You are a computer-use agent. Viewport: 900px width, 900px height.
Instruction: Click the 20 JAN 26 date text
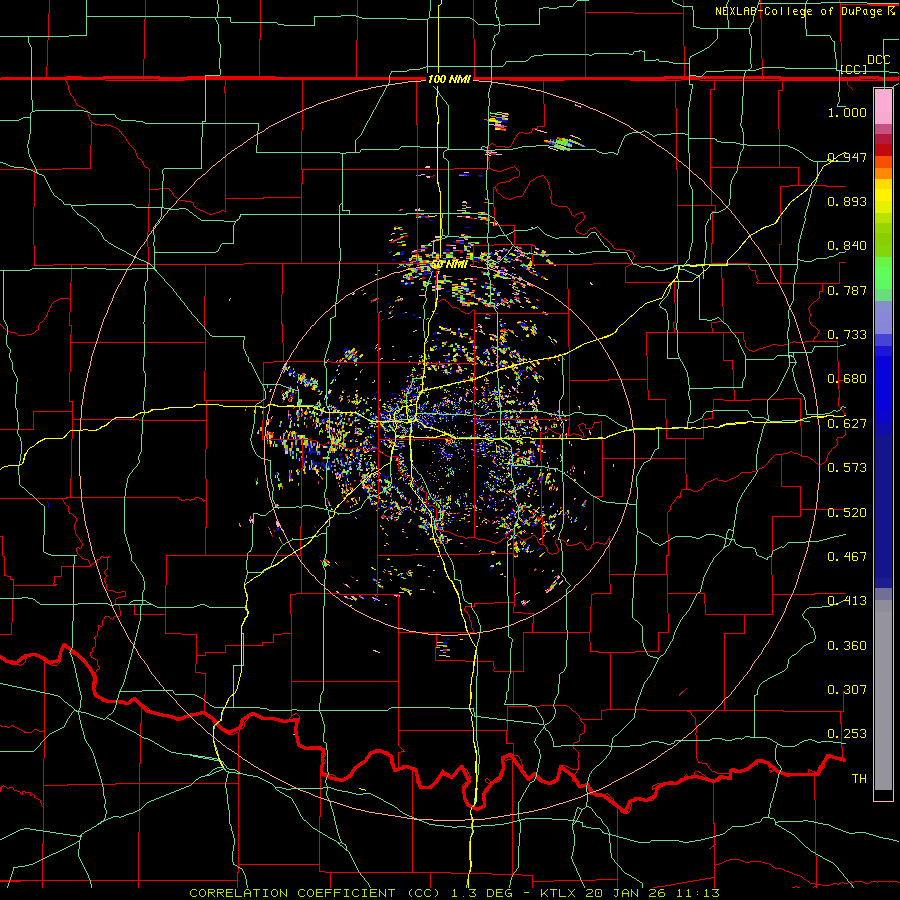pyautogui.click(x=626, y=893)
